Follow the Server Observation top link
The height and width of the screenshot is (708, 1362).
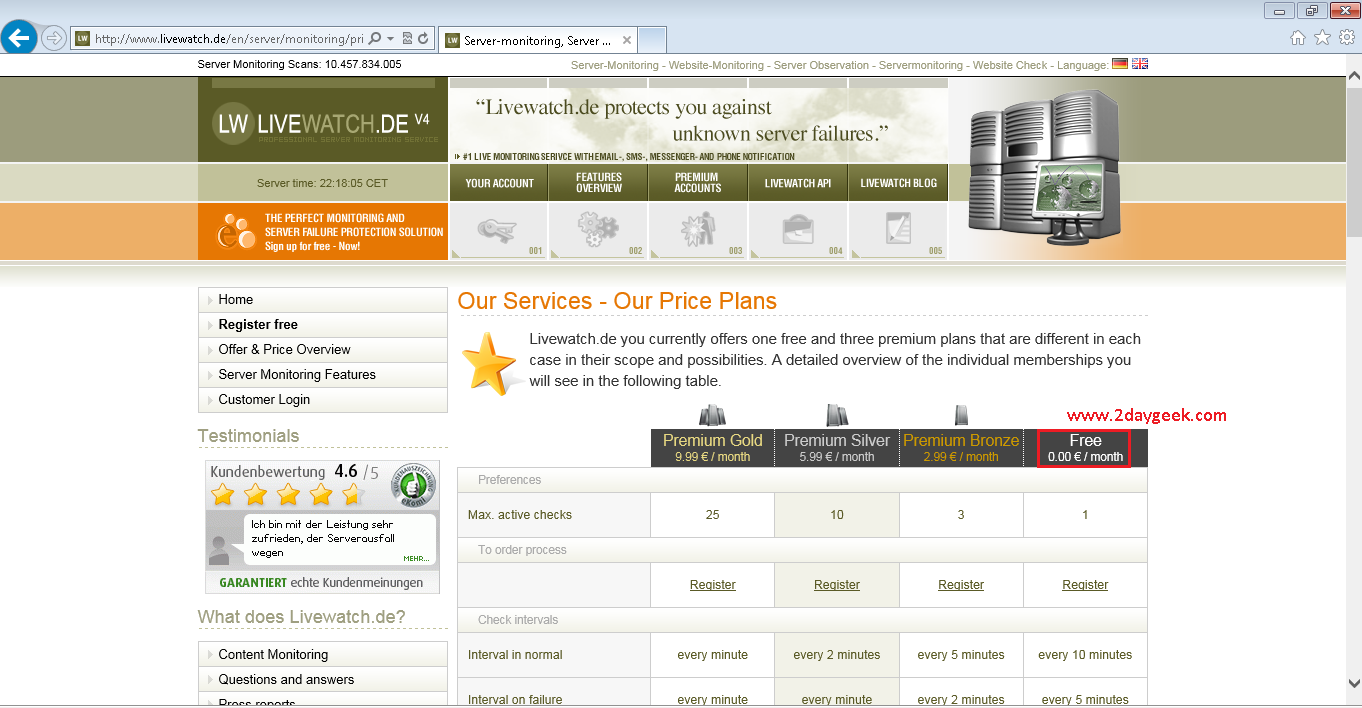tap(821, 65)
